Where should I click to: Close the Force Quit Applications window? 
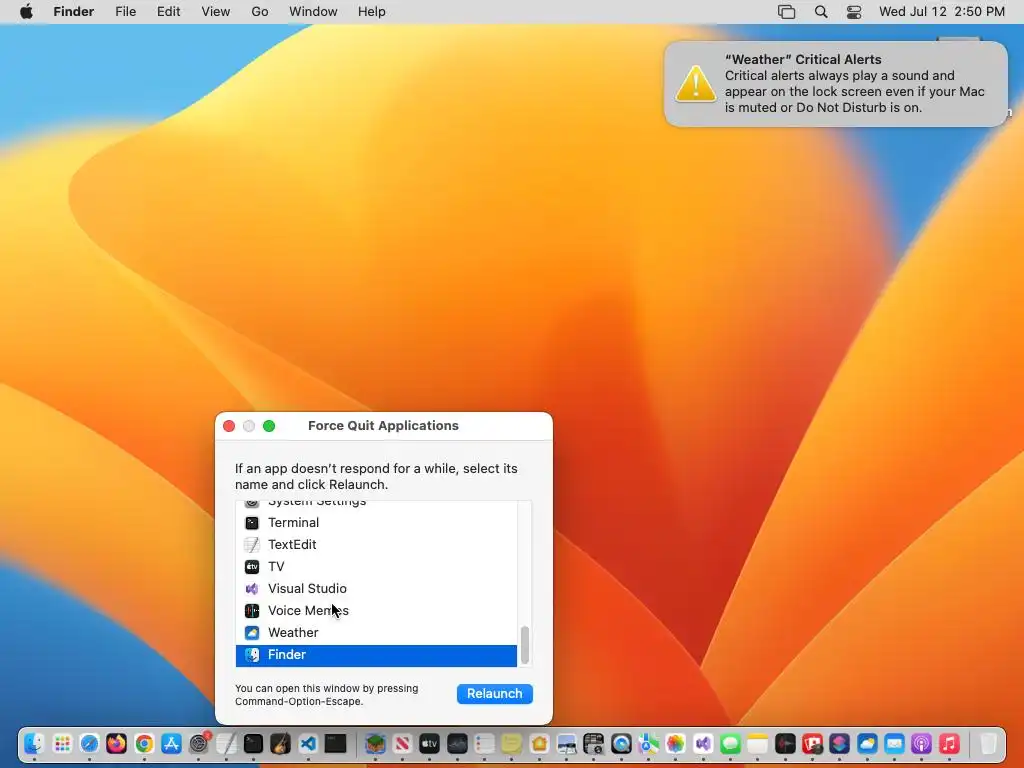229,426
